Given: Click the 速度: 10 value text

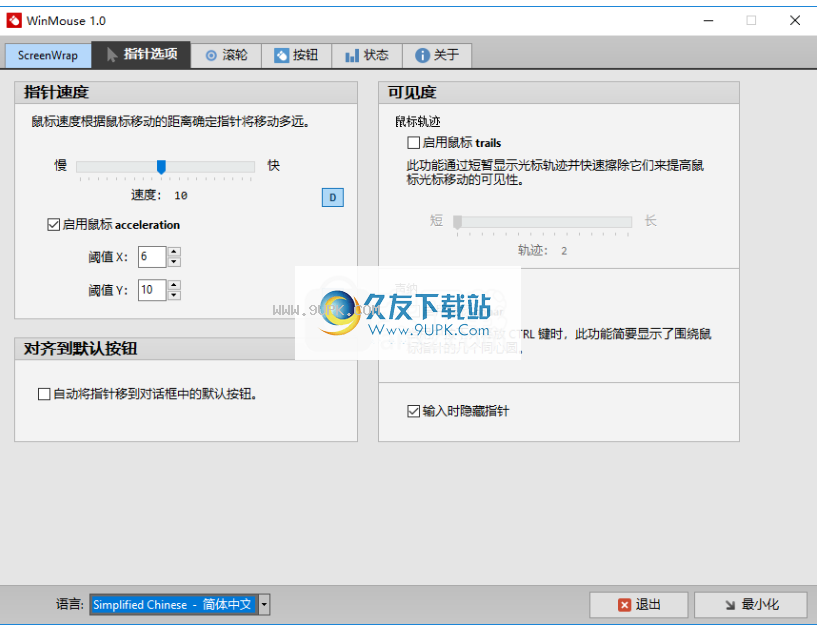Looking at the screenshot, I should [x=159, y=195].
